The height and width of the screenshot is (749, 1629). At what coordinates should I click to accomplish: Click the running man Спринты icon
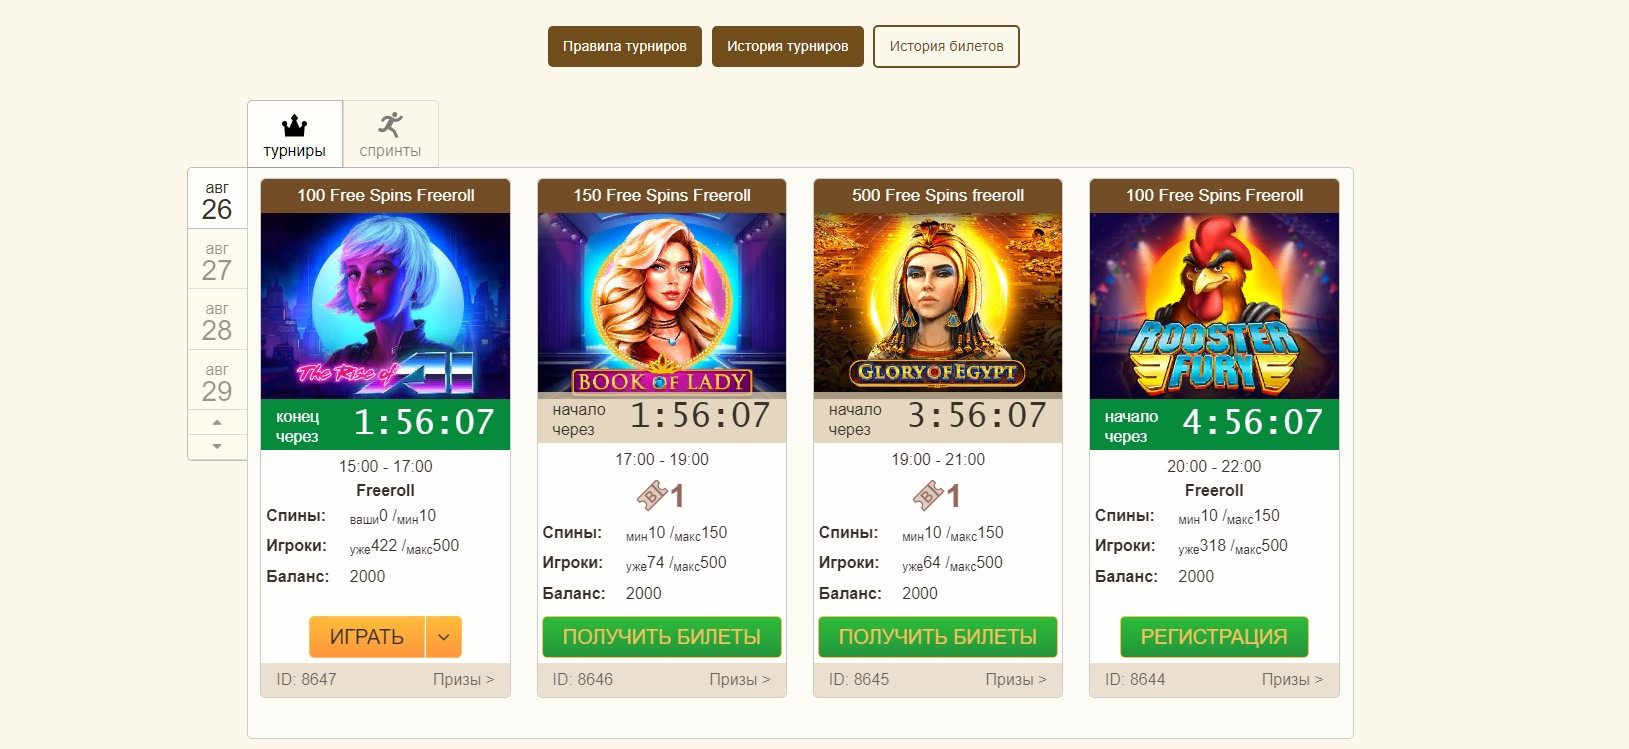click(x=390, y=125)
